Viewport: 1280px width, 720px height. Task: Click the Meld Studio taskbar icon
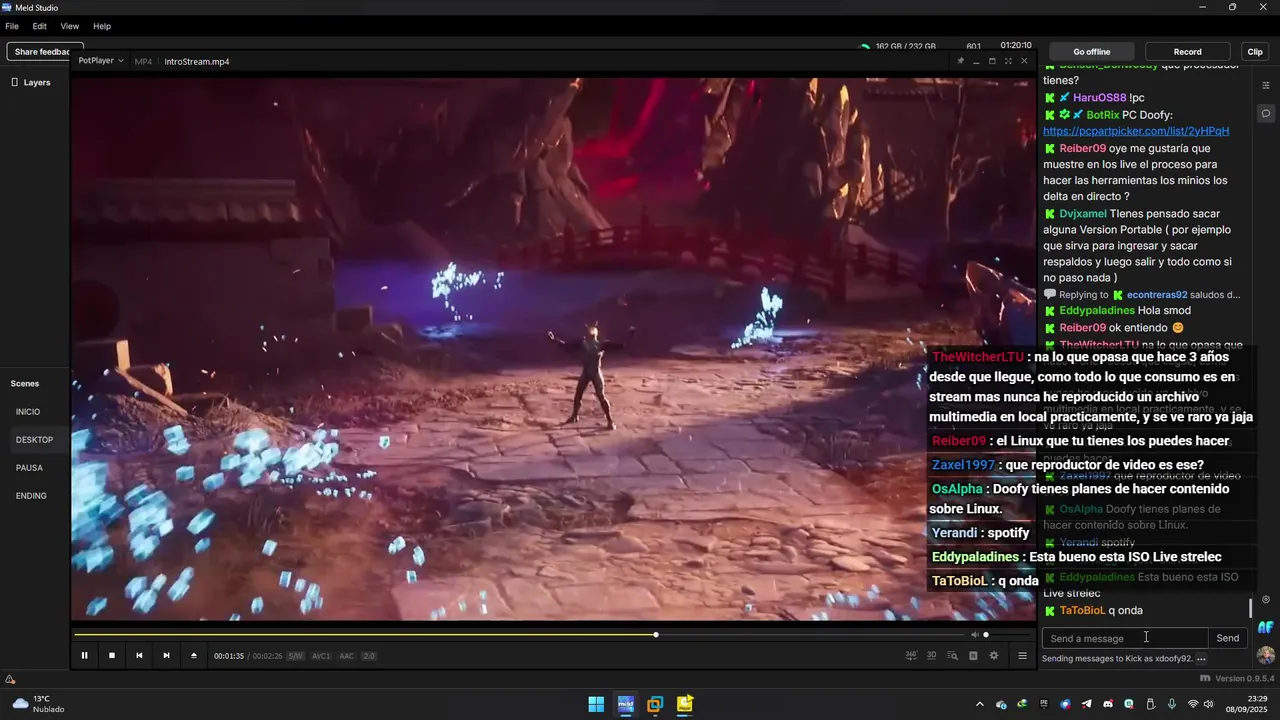625,704
